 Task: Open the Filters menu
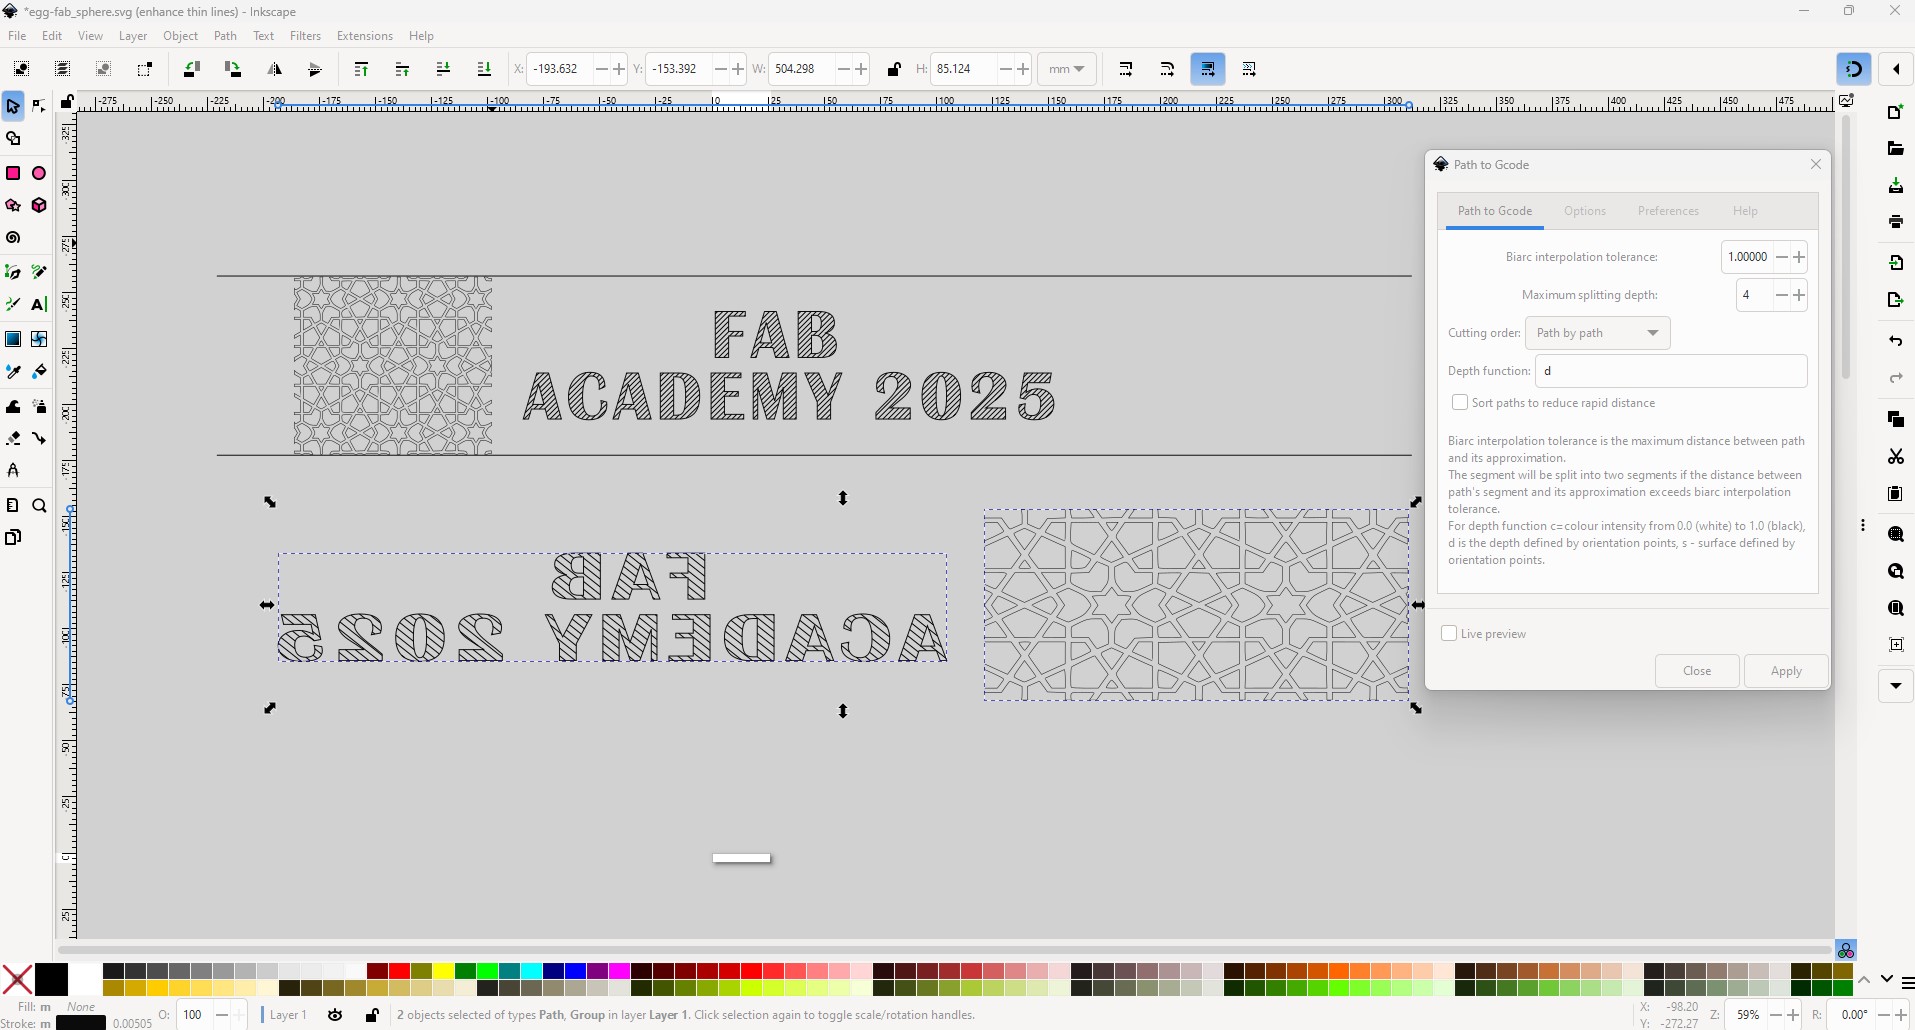[305, 36]
